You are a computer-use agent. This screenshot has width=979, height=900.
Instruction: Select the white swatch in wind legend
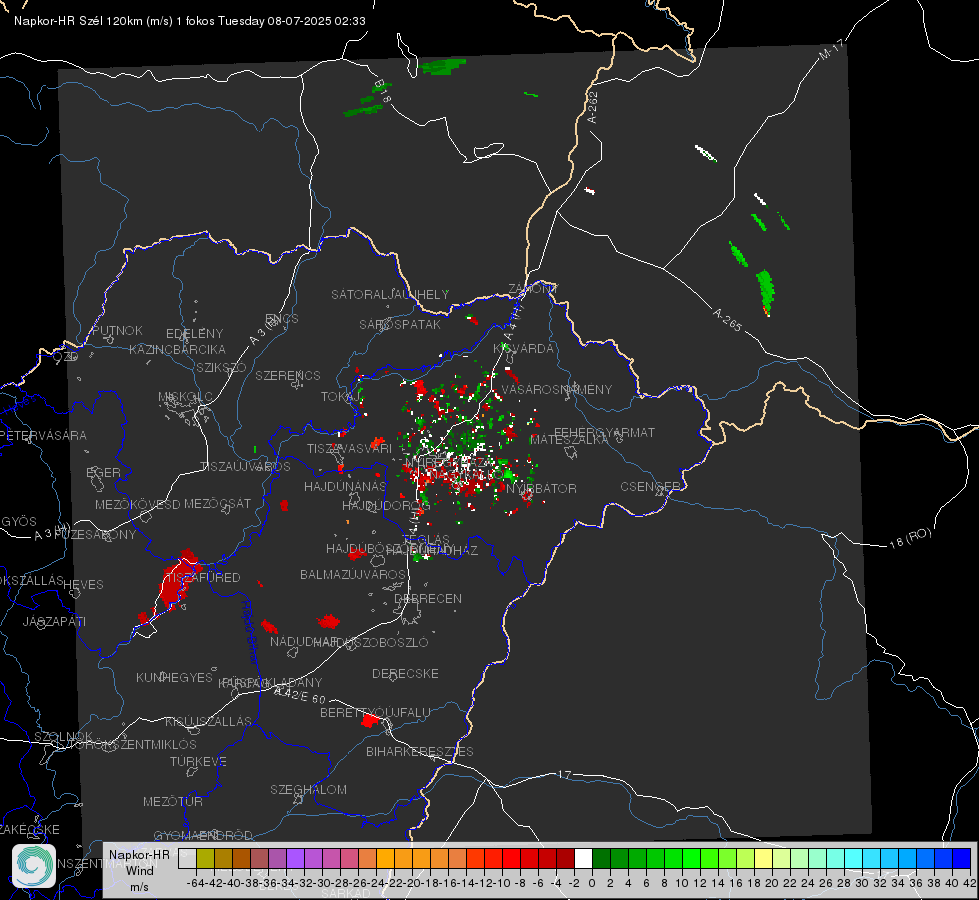coord(583,859)
